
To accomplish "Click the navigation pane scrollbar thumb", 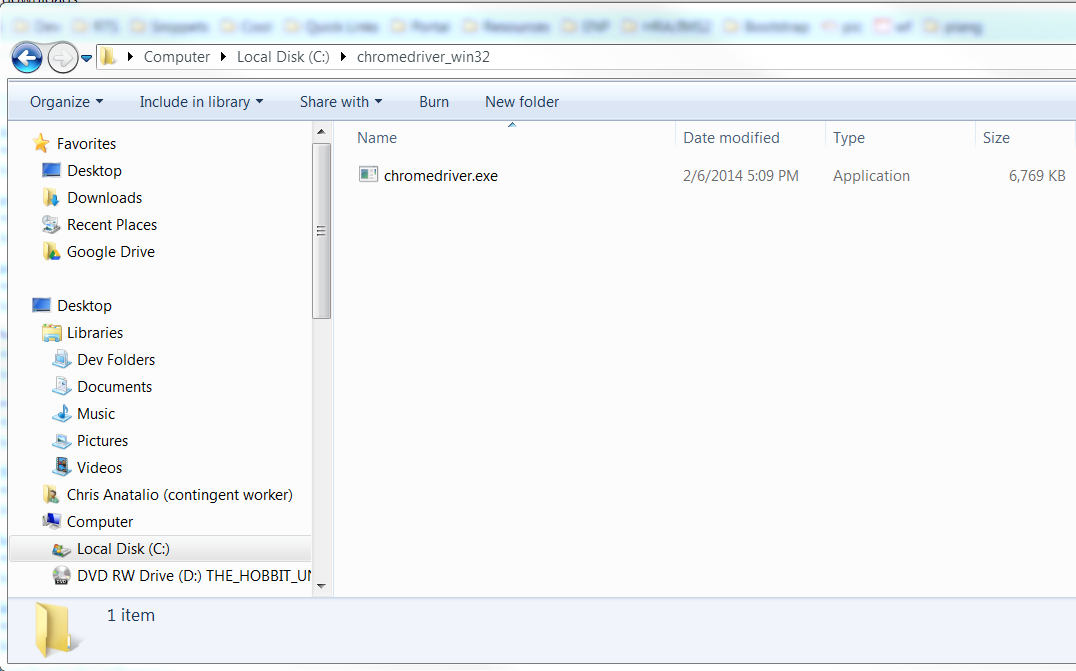I will tap(321, 231).
